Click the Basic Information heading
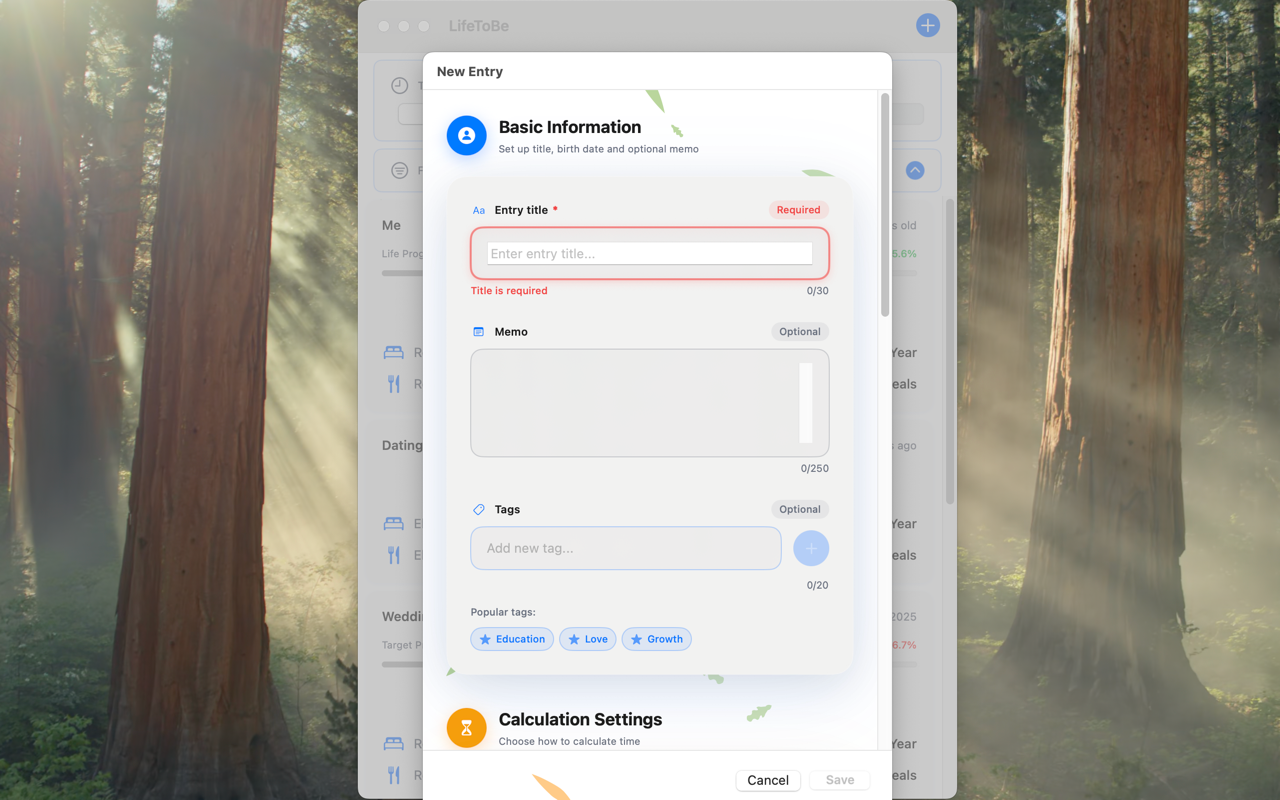Screen dimensions: 1280x800 tap(570, 127)
